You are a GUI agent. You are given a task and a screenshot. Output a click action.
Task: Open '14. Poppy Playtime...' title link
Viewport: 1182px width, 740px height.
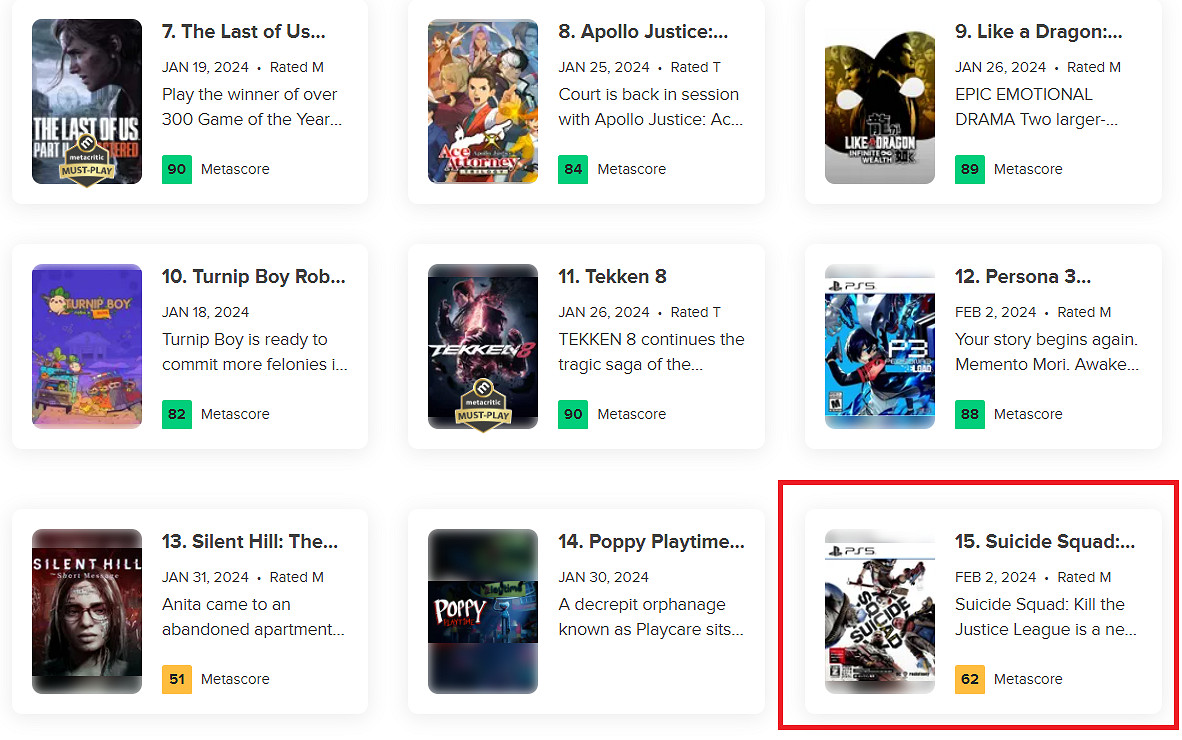[651, 542]
